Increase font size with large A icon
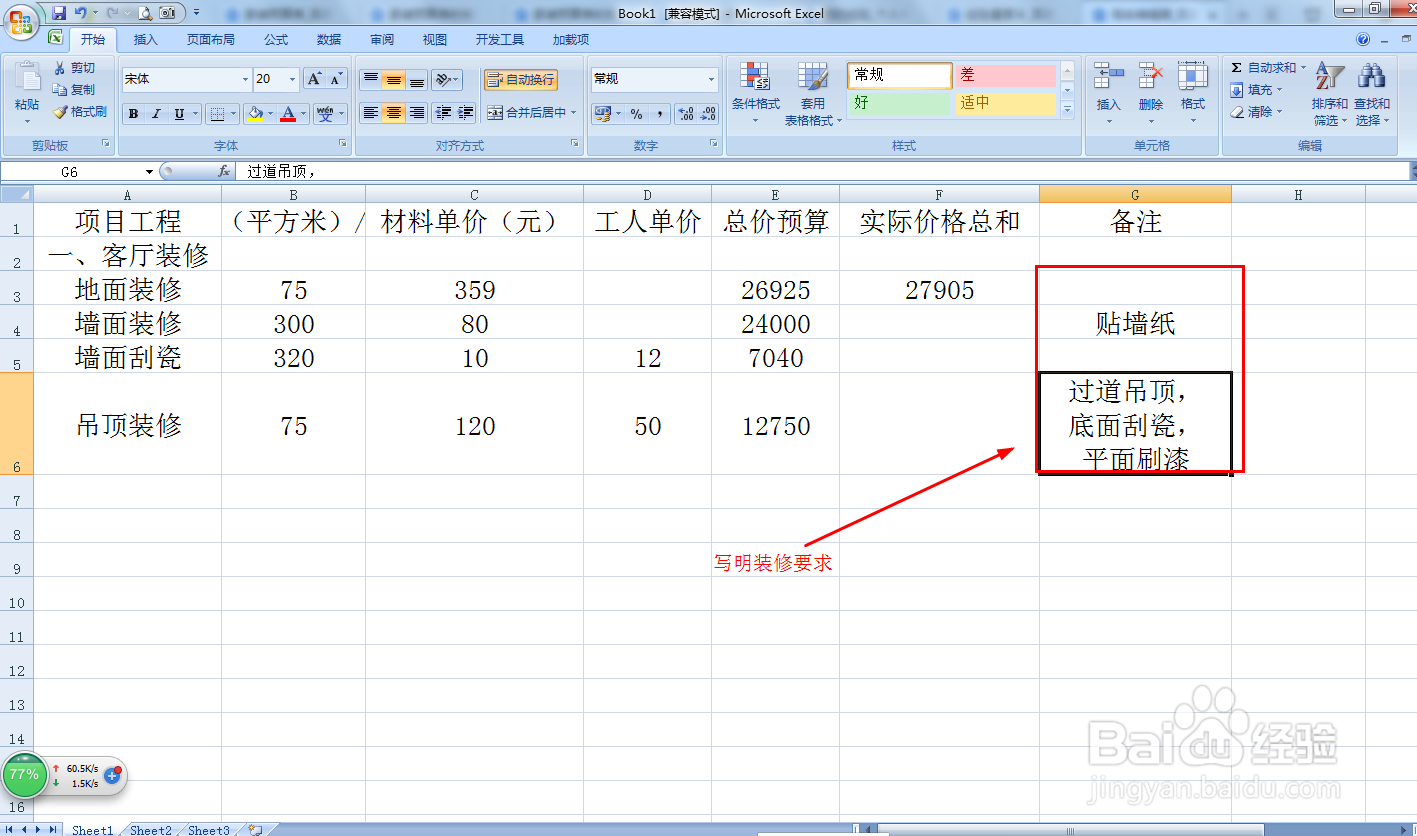Viewport: 1417px width, 836px height. (x=314, y=79)
